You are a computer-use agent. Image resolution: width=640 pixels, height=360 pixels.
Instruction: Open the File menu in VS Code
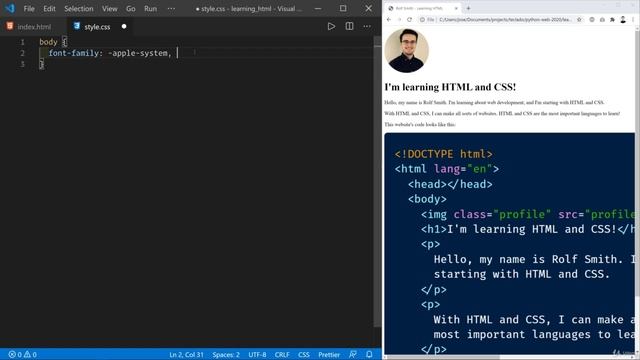tap(29, 9)
